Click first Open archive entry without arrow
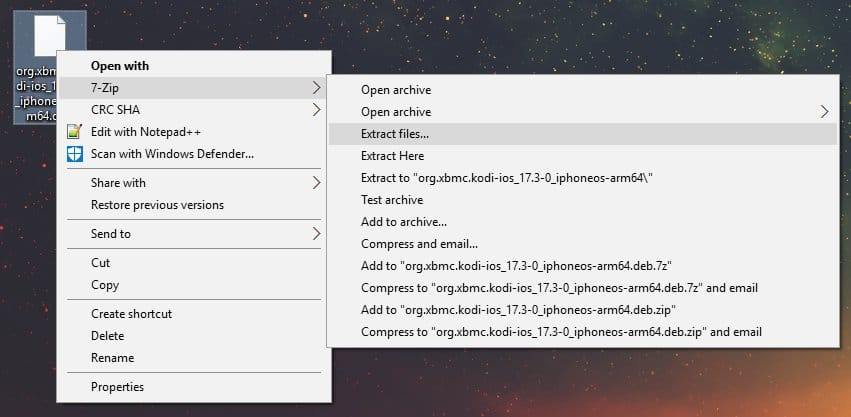851x417 pixels. click(583, 90)
